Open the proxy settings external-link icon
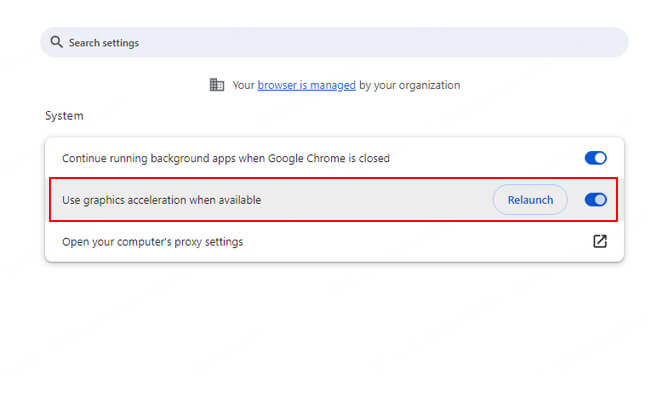 point(599,241)
